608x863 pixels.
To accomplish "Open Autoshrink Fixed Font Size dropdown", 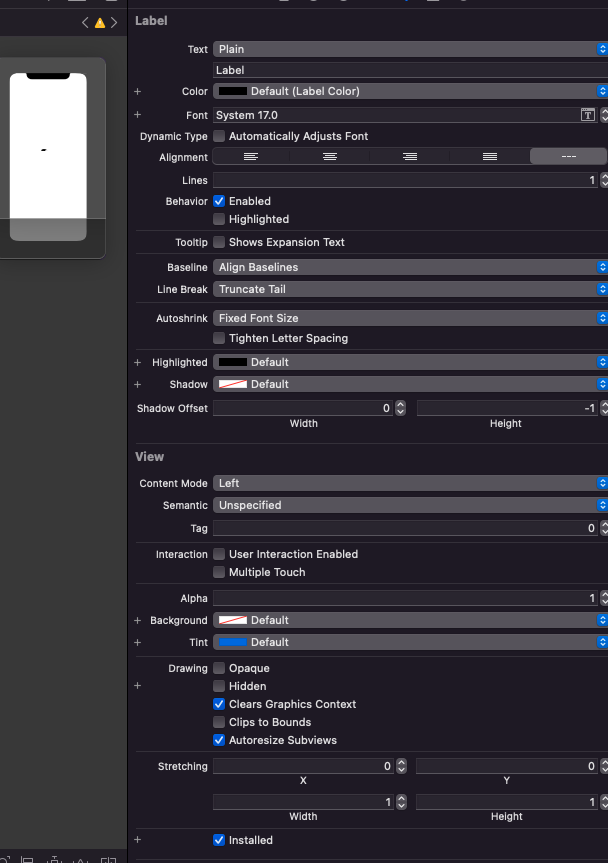I will click(x=410, y=318).
